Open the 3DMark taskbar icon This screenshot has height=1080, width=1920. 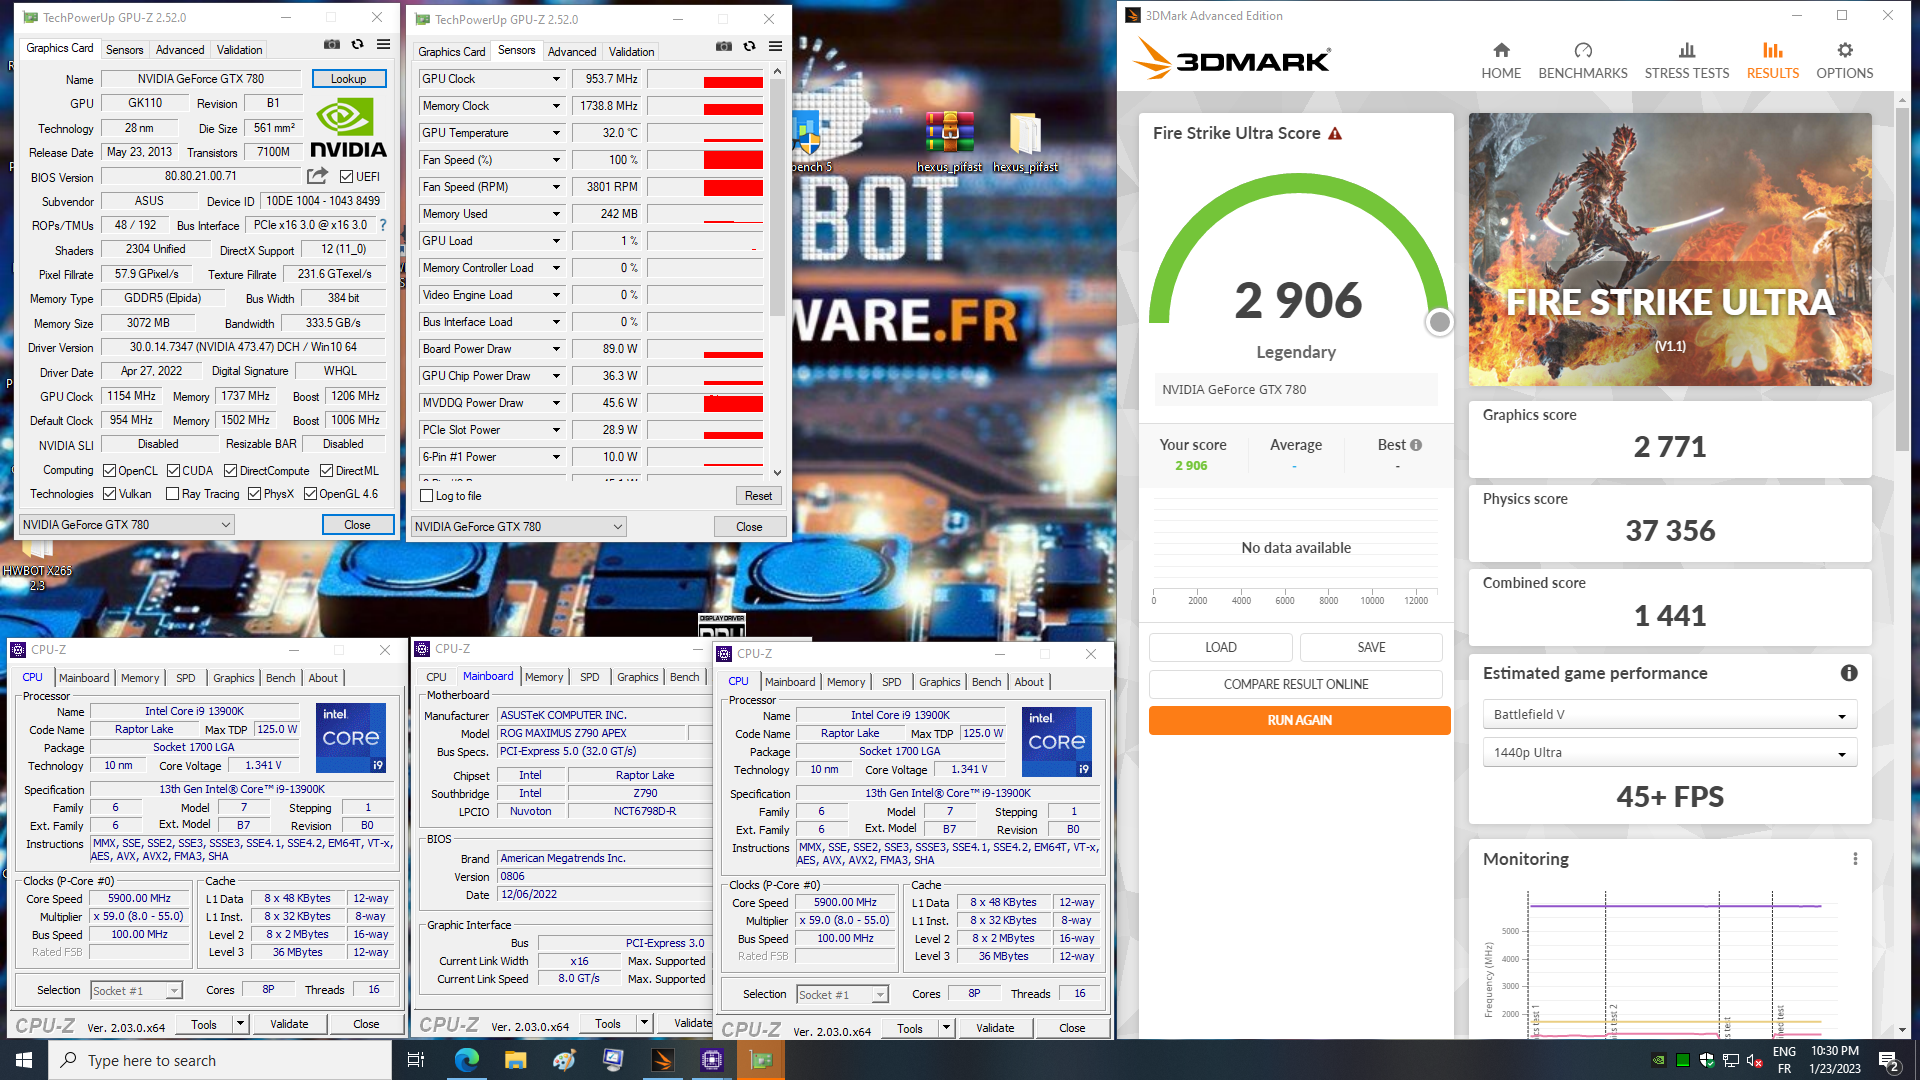[x=663, y=1060]
